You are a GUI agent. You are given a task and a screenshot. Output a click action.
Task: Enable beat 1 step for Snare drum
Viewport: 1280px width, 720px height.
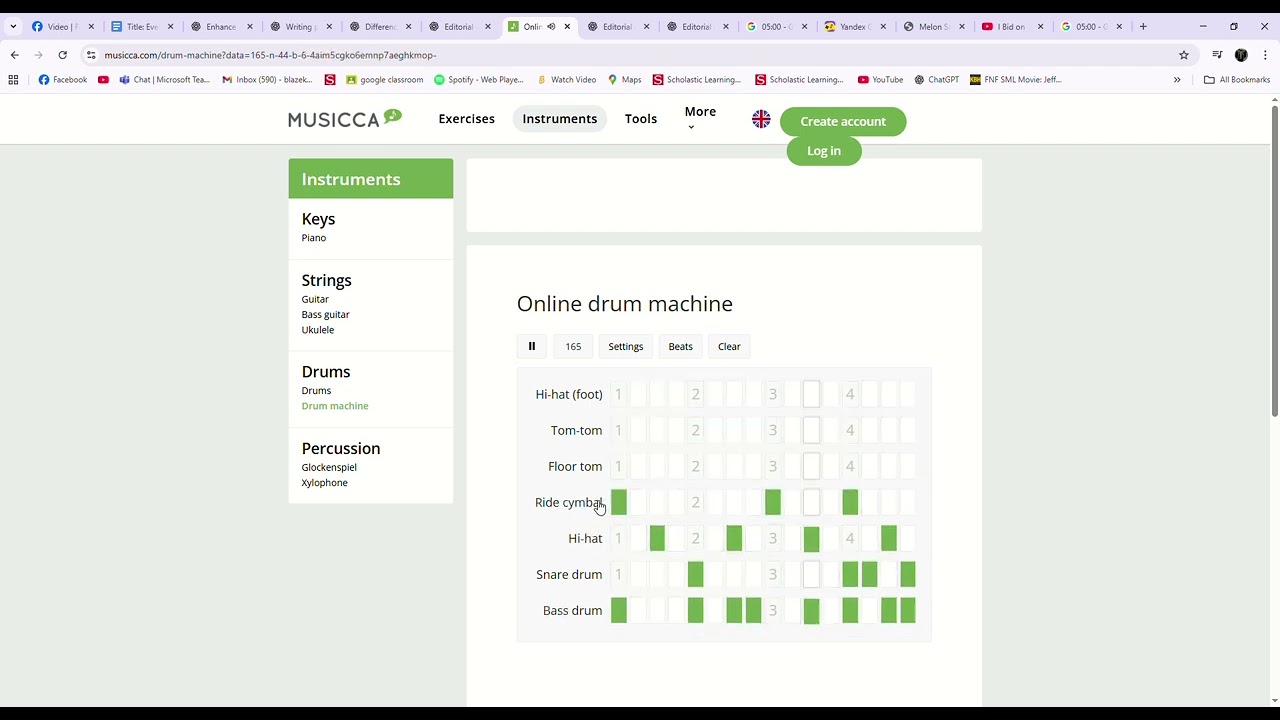click(x=618, y=574)
